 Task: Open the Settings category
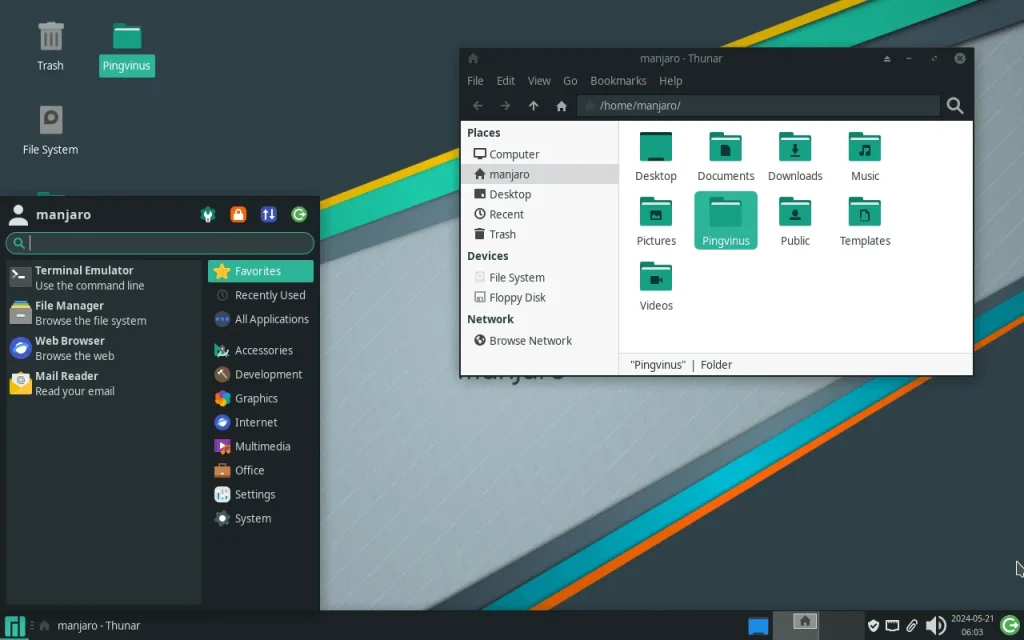261,494
